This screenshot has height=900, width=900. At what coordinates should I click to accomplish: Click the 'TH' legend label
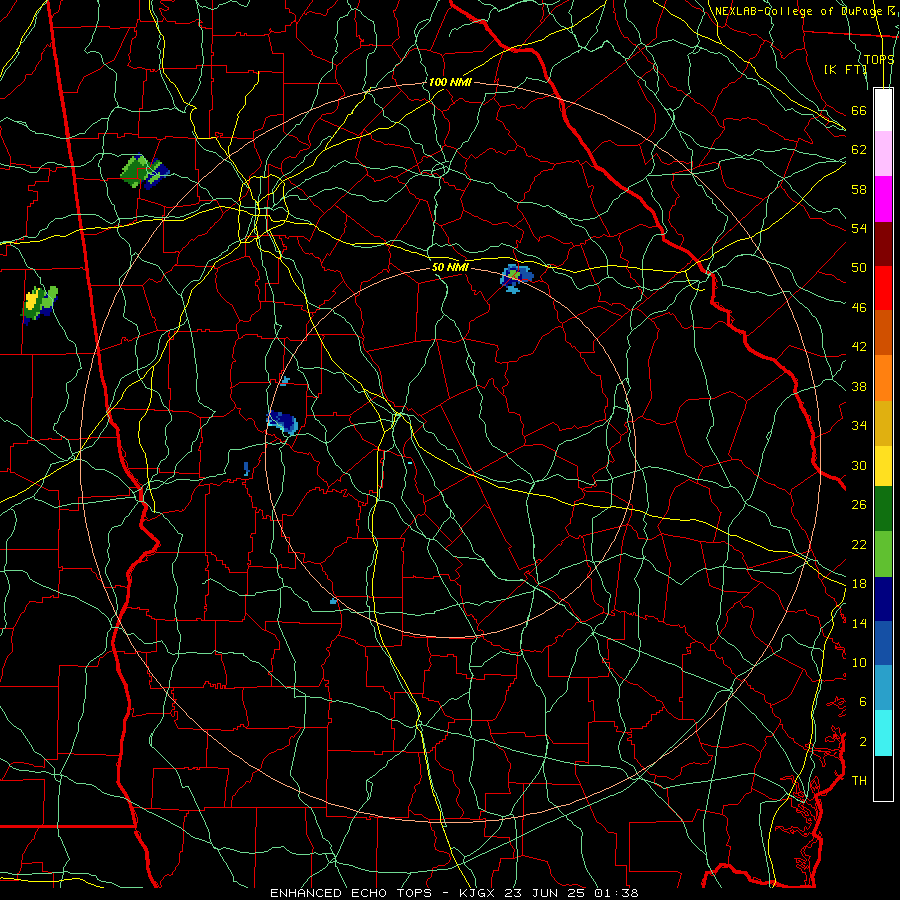859,781
